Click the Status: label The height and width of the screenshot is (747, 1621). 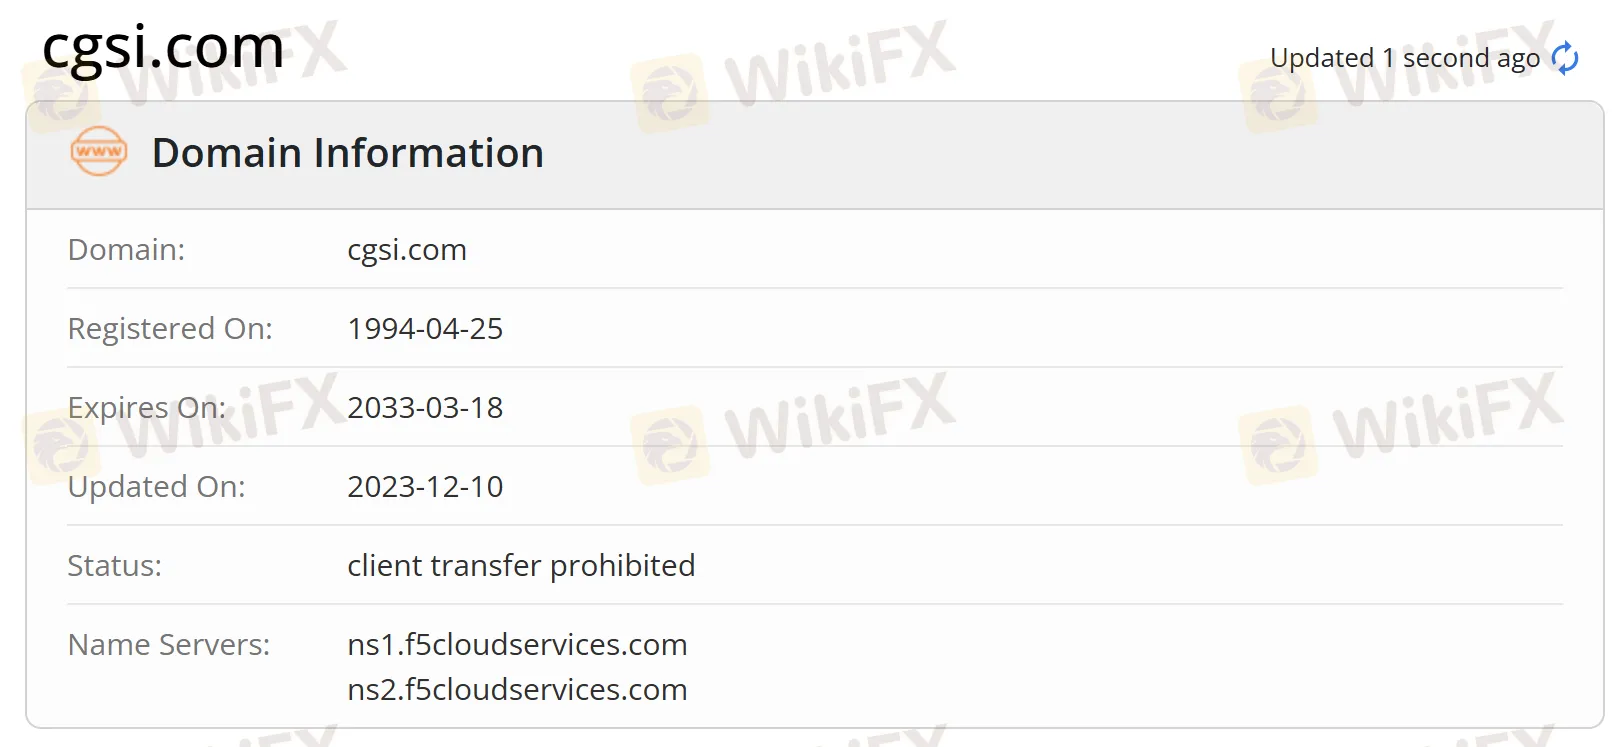114,565
